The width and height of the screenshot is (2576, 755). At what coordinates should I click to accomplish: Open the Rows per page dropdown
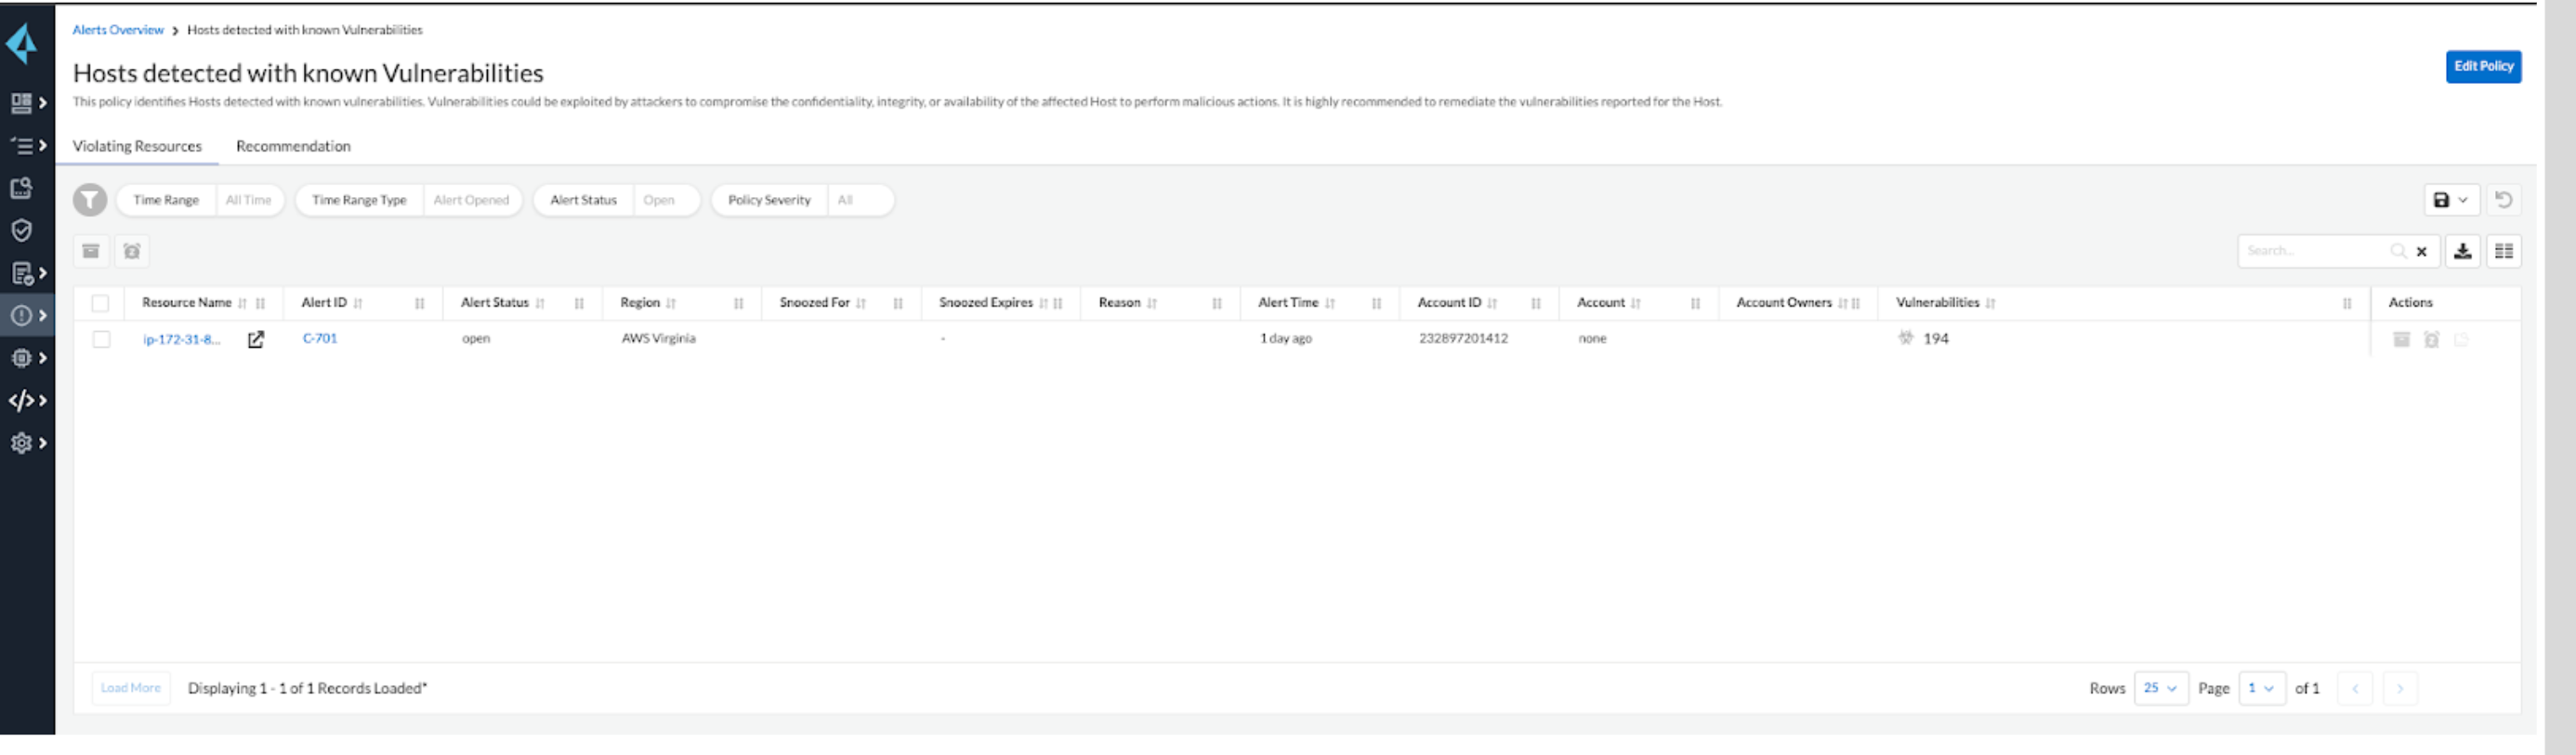coord(2160,688)
